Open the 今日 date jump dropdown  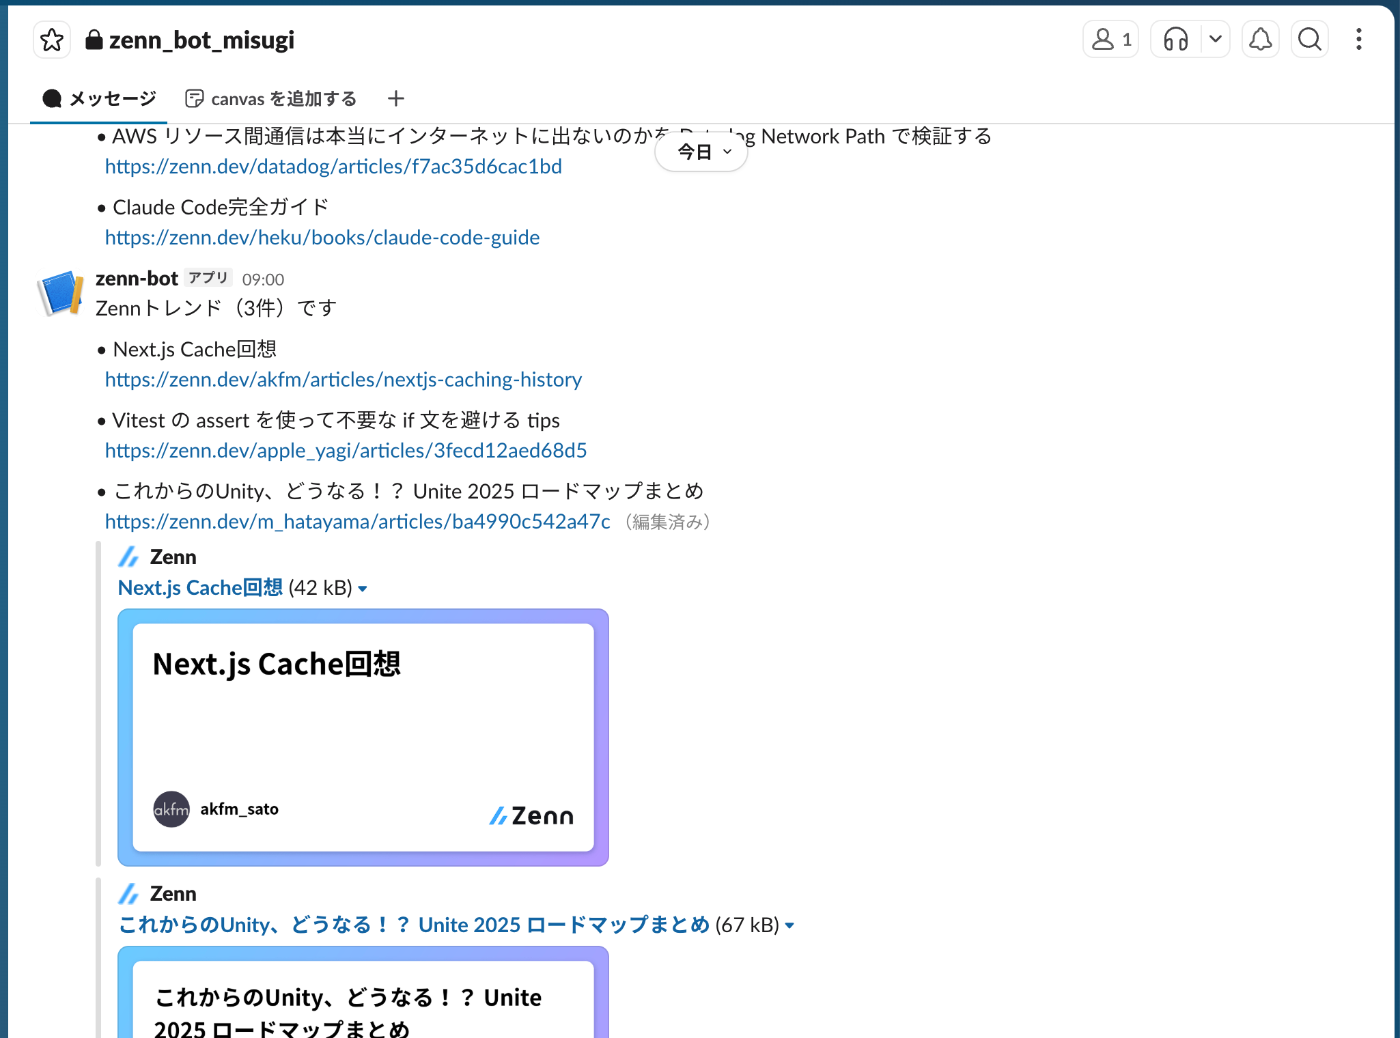tap(702, 152)
